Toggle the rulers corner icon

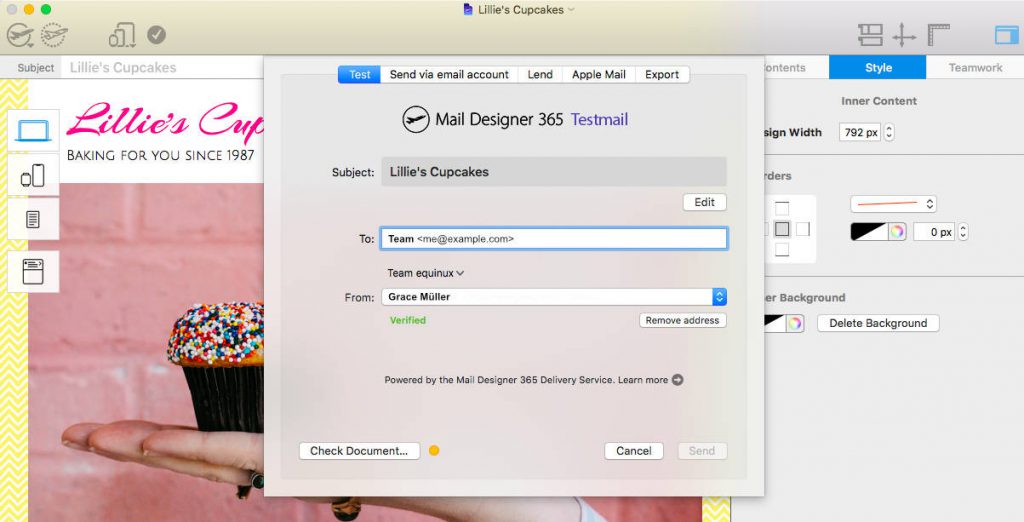click(x=938, y=35)
